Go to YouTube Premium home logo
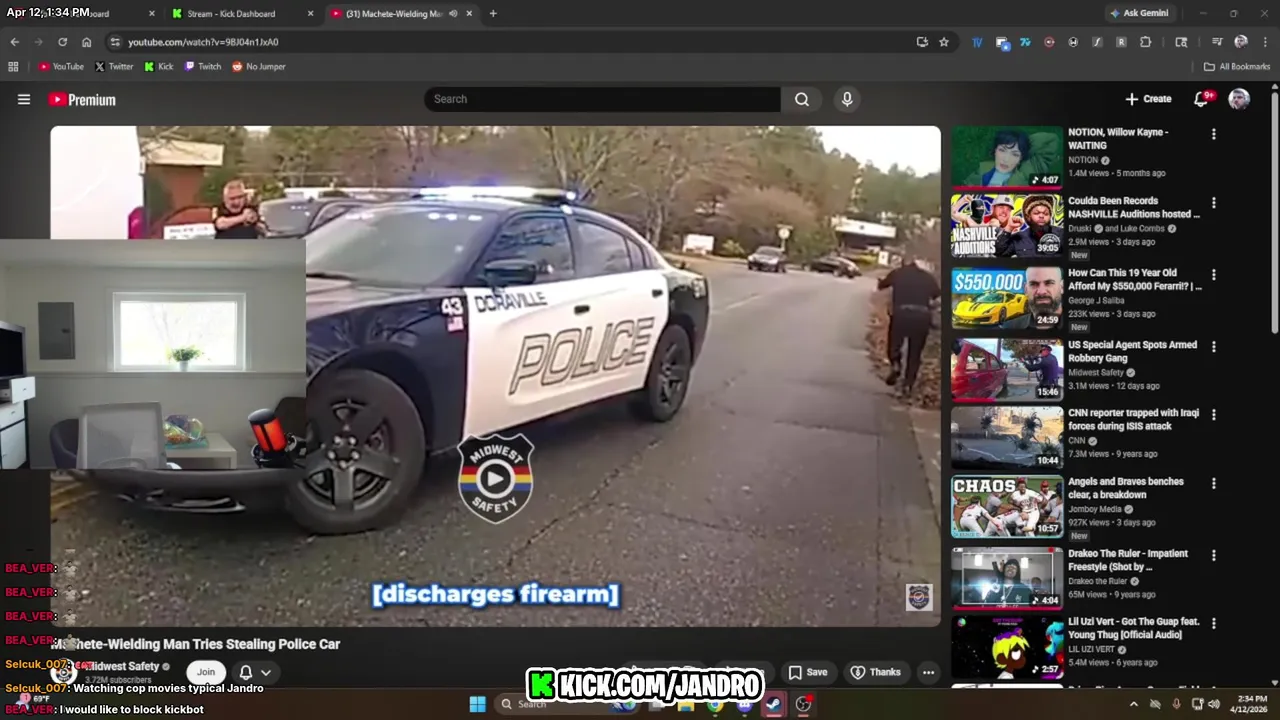This screenshot has height=720, width=1280. (x=82, y=100)
